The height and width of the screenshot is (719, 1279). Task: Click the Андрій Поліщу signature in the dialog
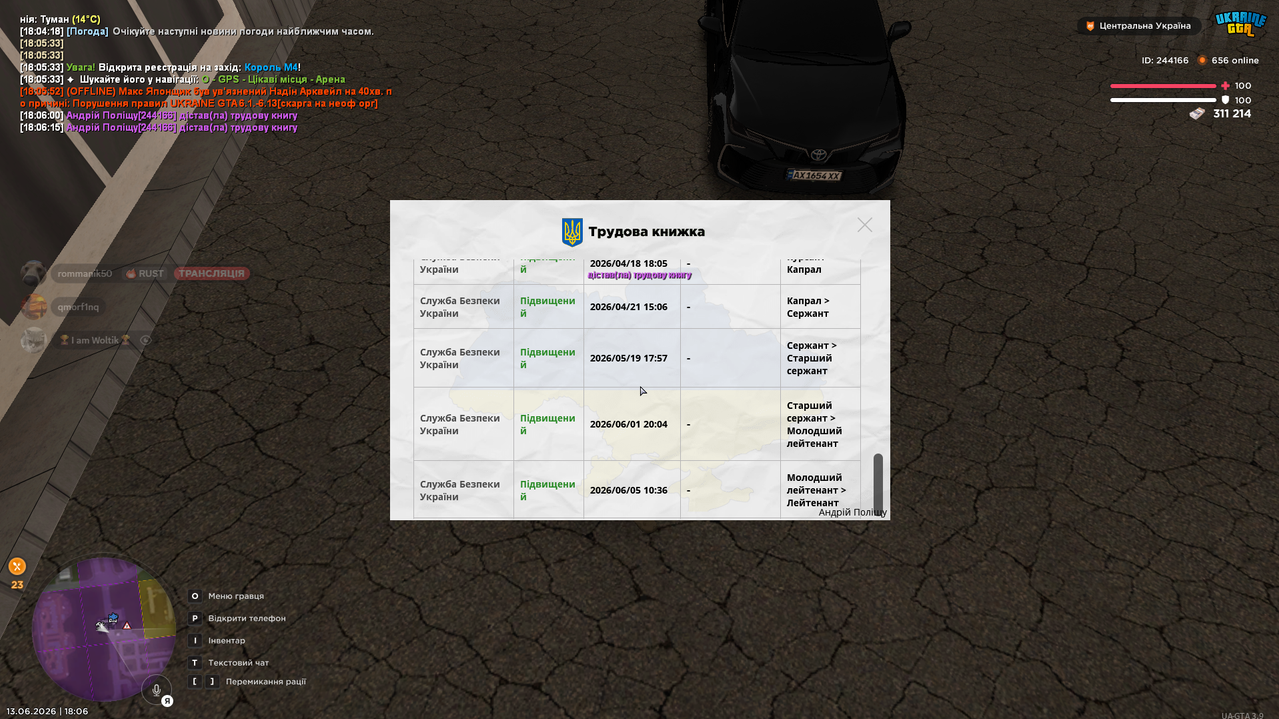pyautogui.click(x=852, y=512)
